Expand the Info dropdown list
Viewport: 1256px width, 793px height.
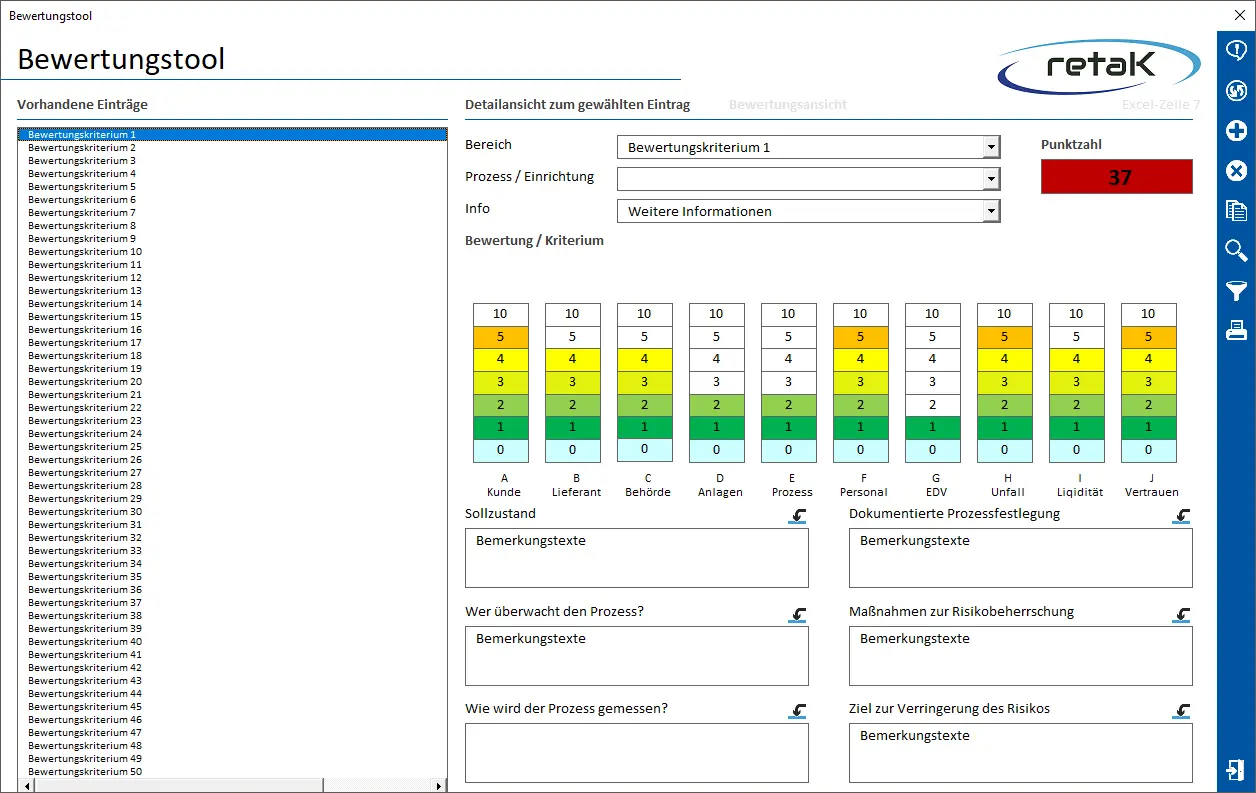(990, 211)
